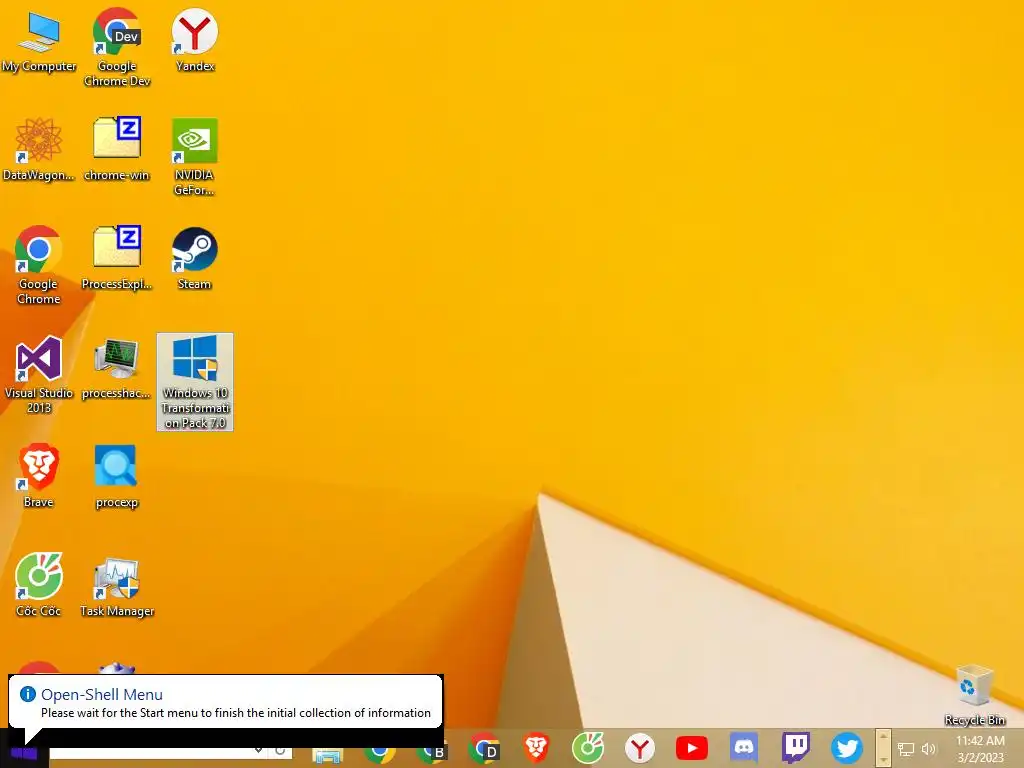Select Cốc Cốc desktop shortcut

tap(39, 585)
